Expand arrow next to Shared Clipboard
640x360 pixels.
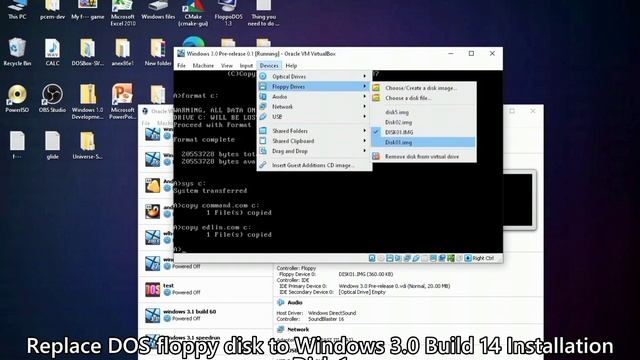coord(364,141)
